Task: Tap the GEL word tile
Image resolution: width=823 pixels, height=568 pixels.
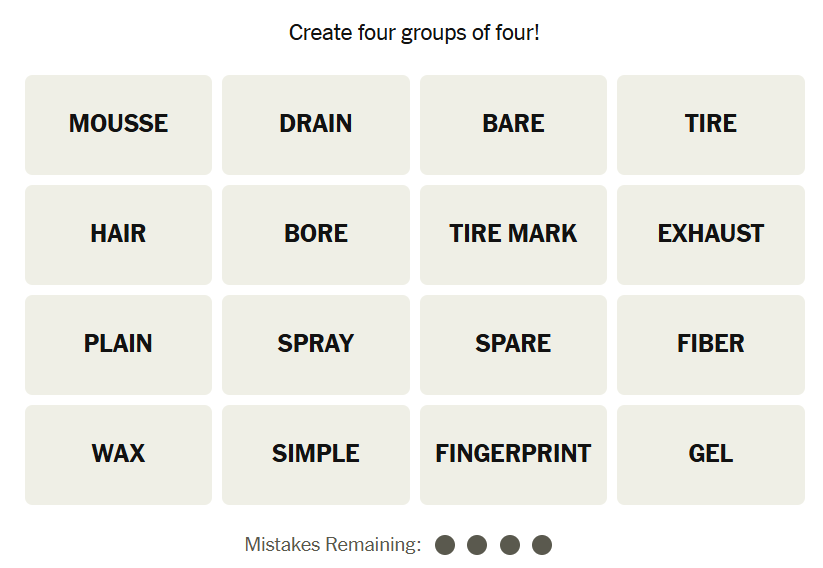Action: [x=711, y=454]
